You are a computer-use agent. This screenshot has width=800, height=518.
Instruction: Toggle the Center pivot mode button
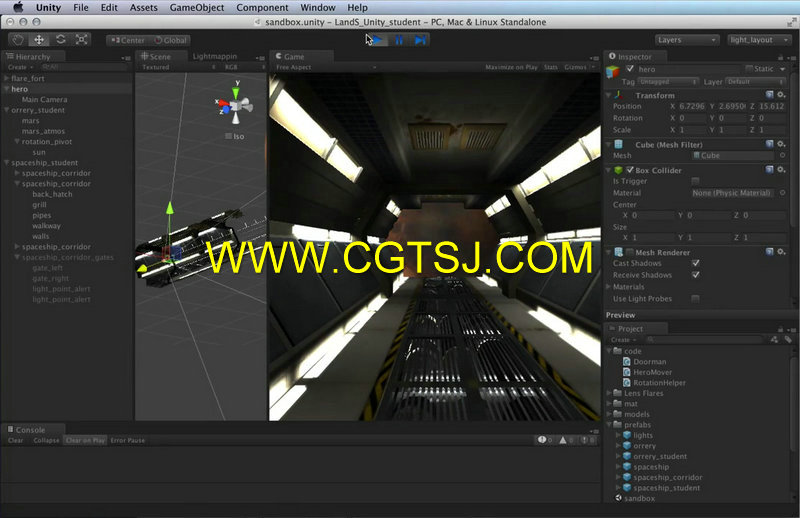click(128, 40)
